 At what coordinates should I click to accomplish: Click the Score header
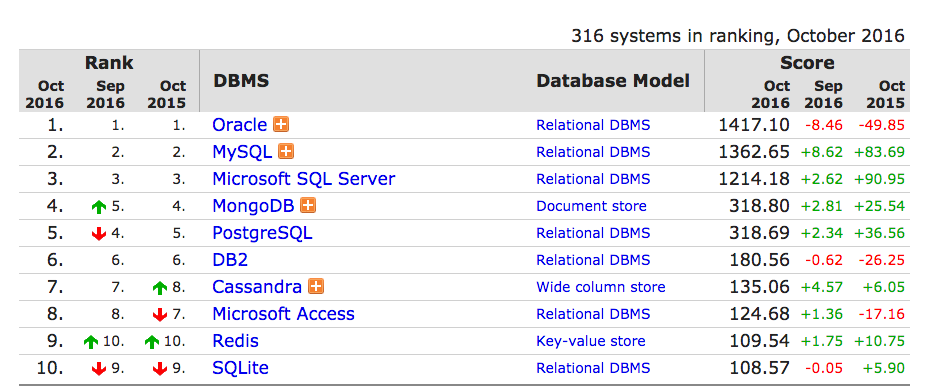click(x=807, y=62)
